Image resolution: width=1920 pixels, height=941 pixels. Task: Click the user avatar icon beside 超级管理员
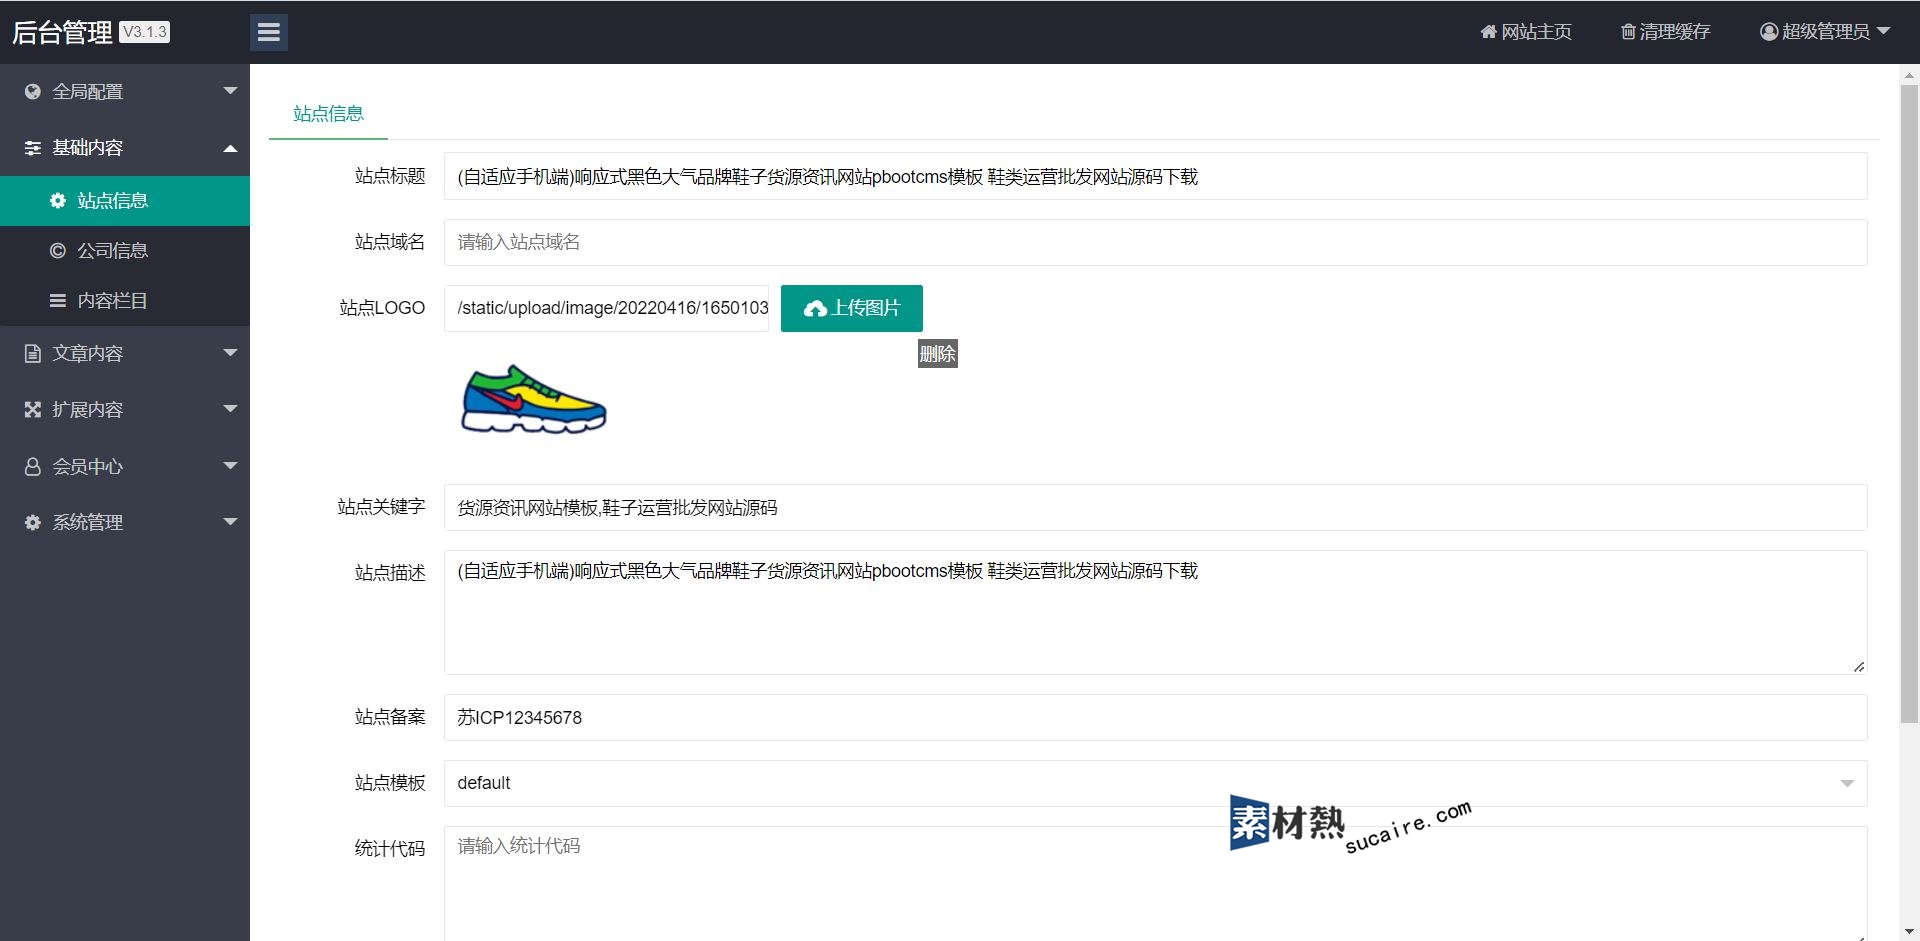pos(1768,32)
